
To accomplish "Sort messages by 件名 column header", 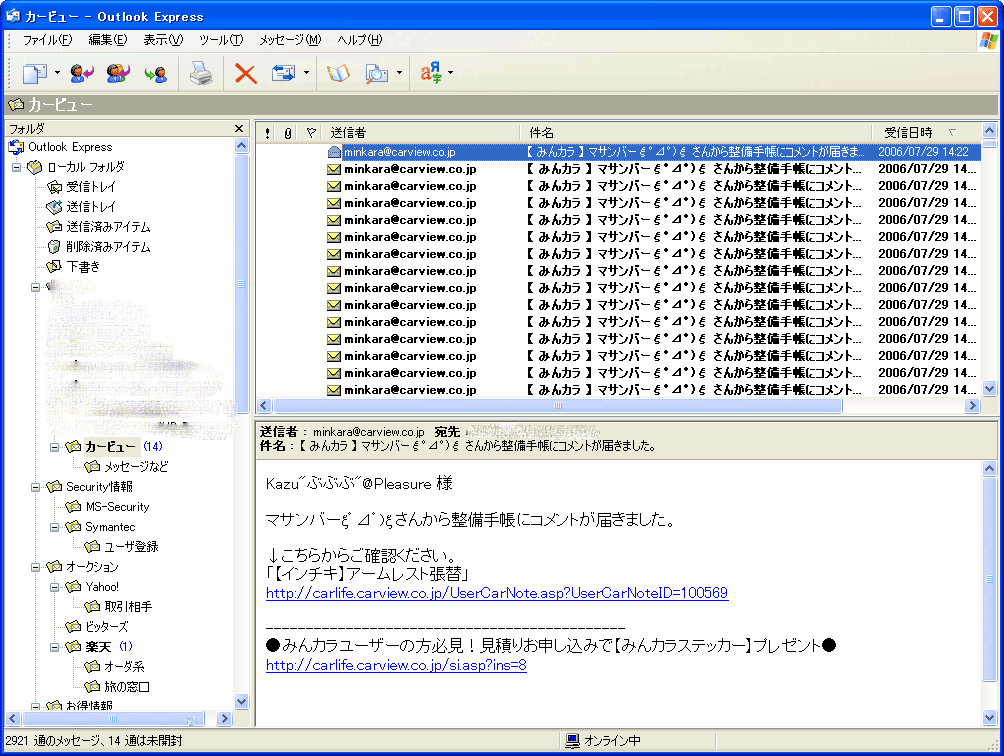I will pos(695,133).
